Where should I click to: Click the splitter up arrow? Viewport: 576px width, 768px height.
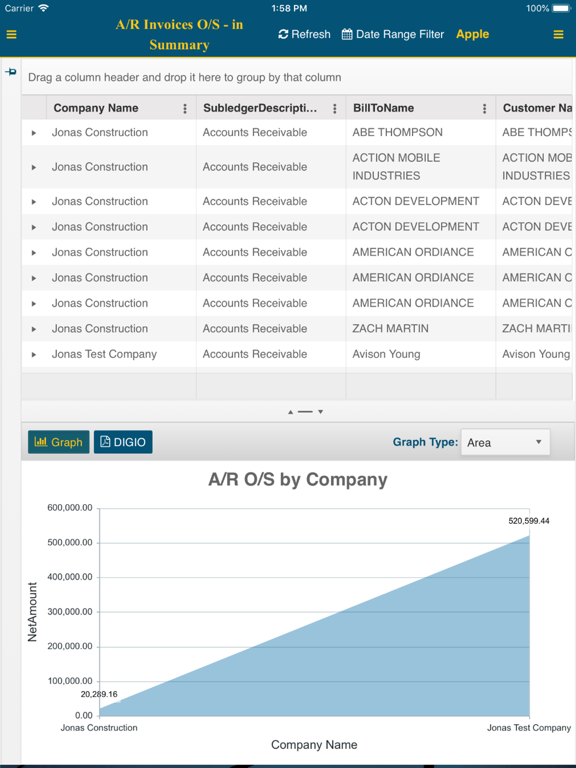click(290, 412)
